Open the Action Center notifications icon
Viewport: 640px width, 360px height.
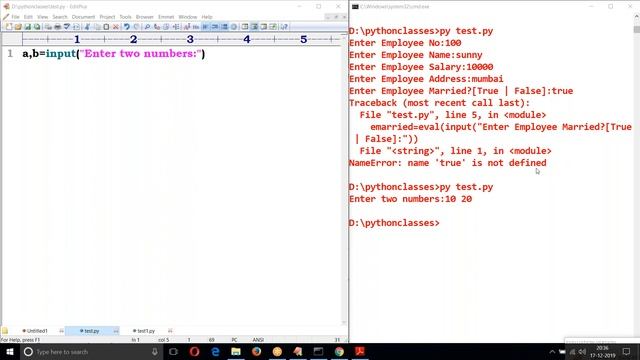pos(627,352)
